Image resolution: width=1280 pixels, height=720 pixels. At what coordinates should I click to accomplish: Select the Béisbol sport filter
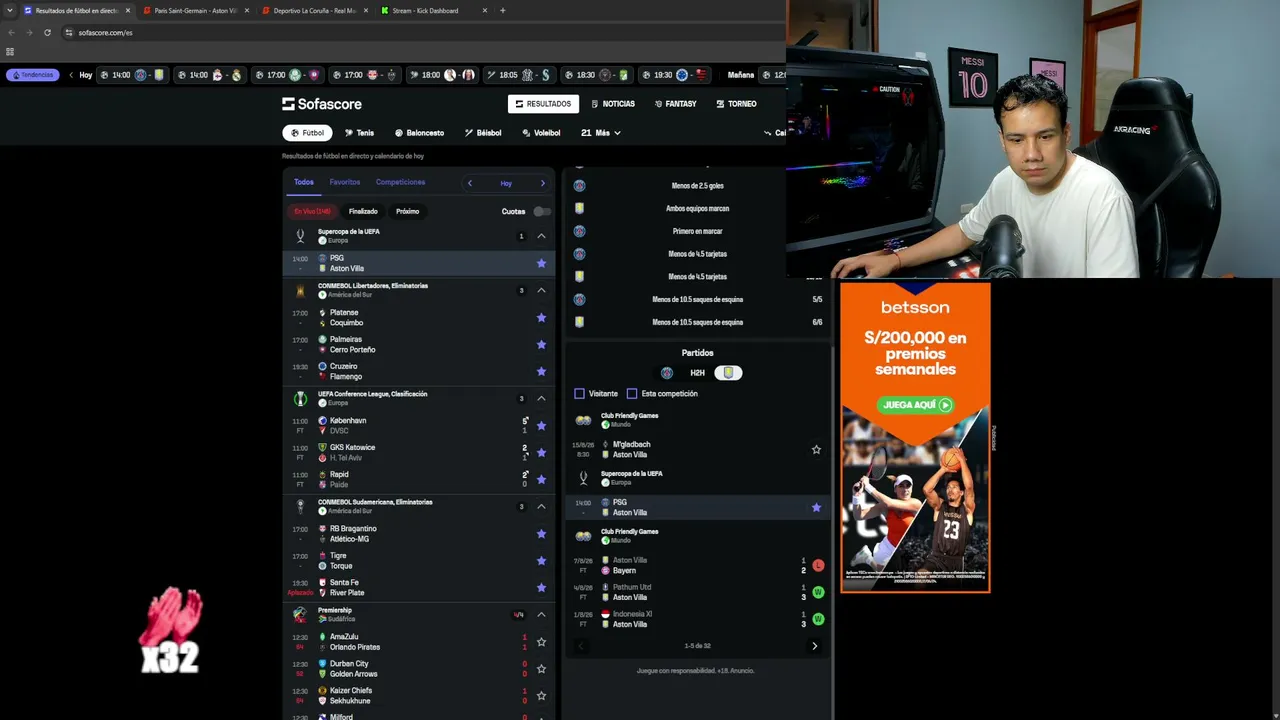pyautogui.click(x=483, y=132)
